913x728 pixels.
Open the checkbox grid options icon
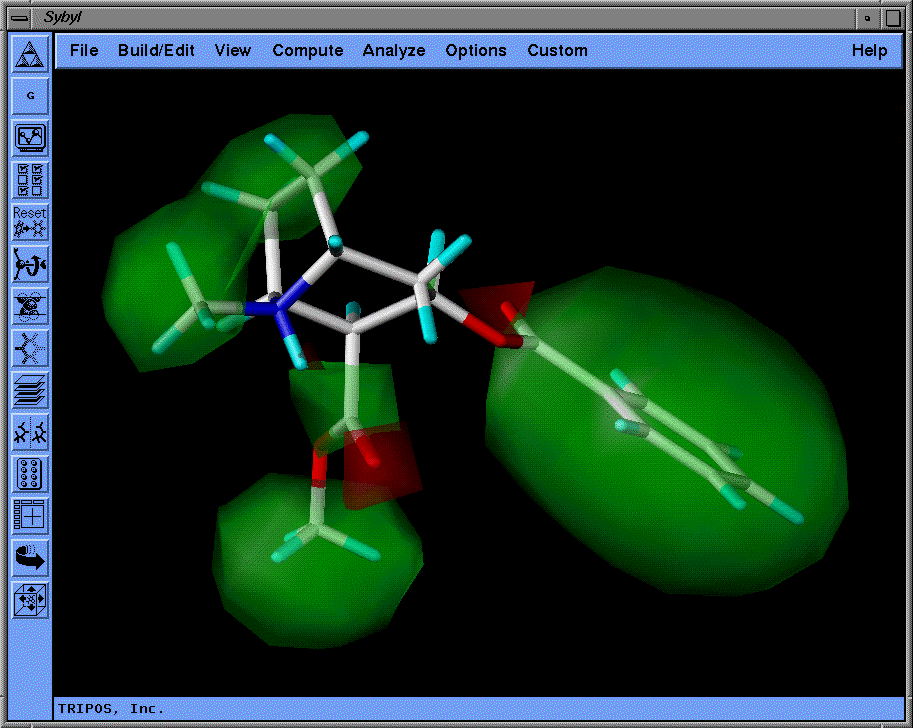point(30,180)
